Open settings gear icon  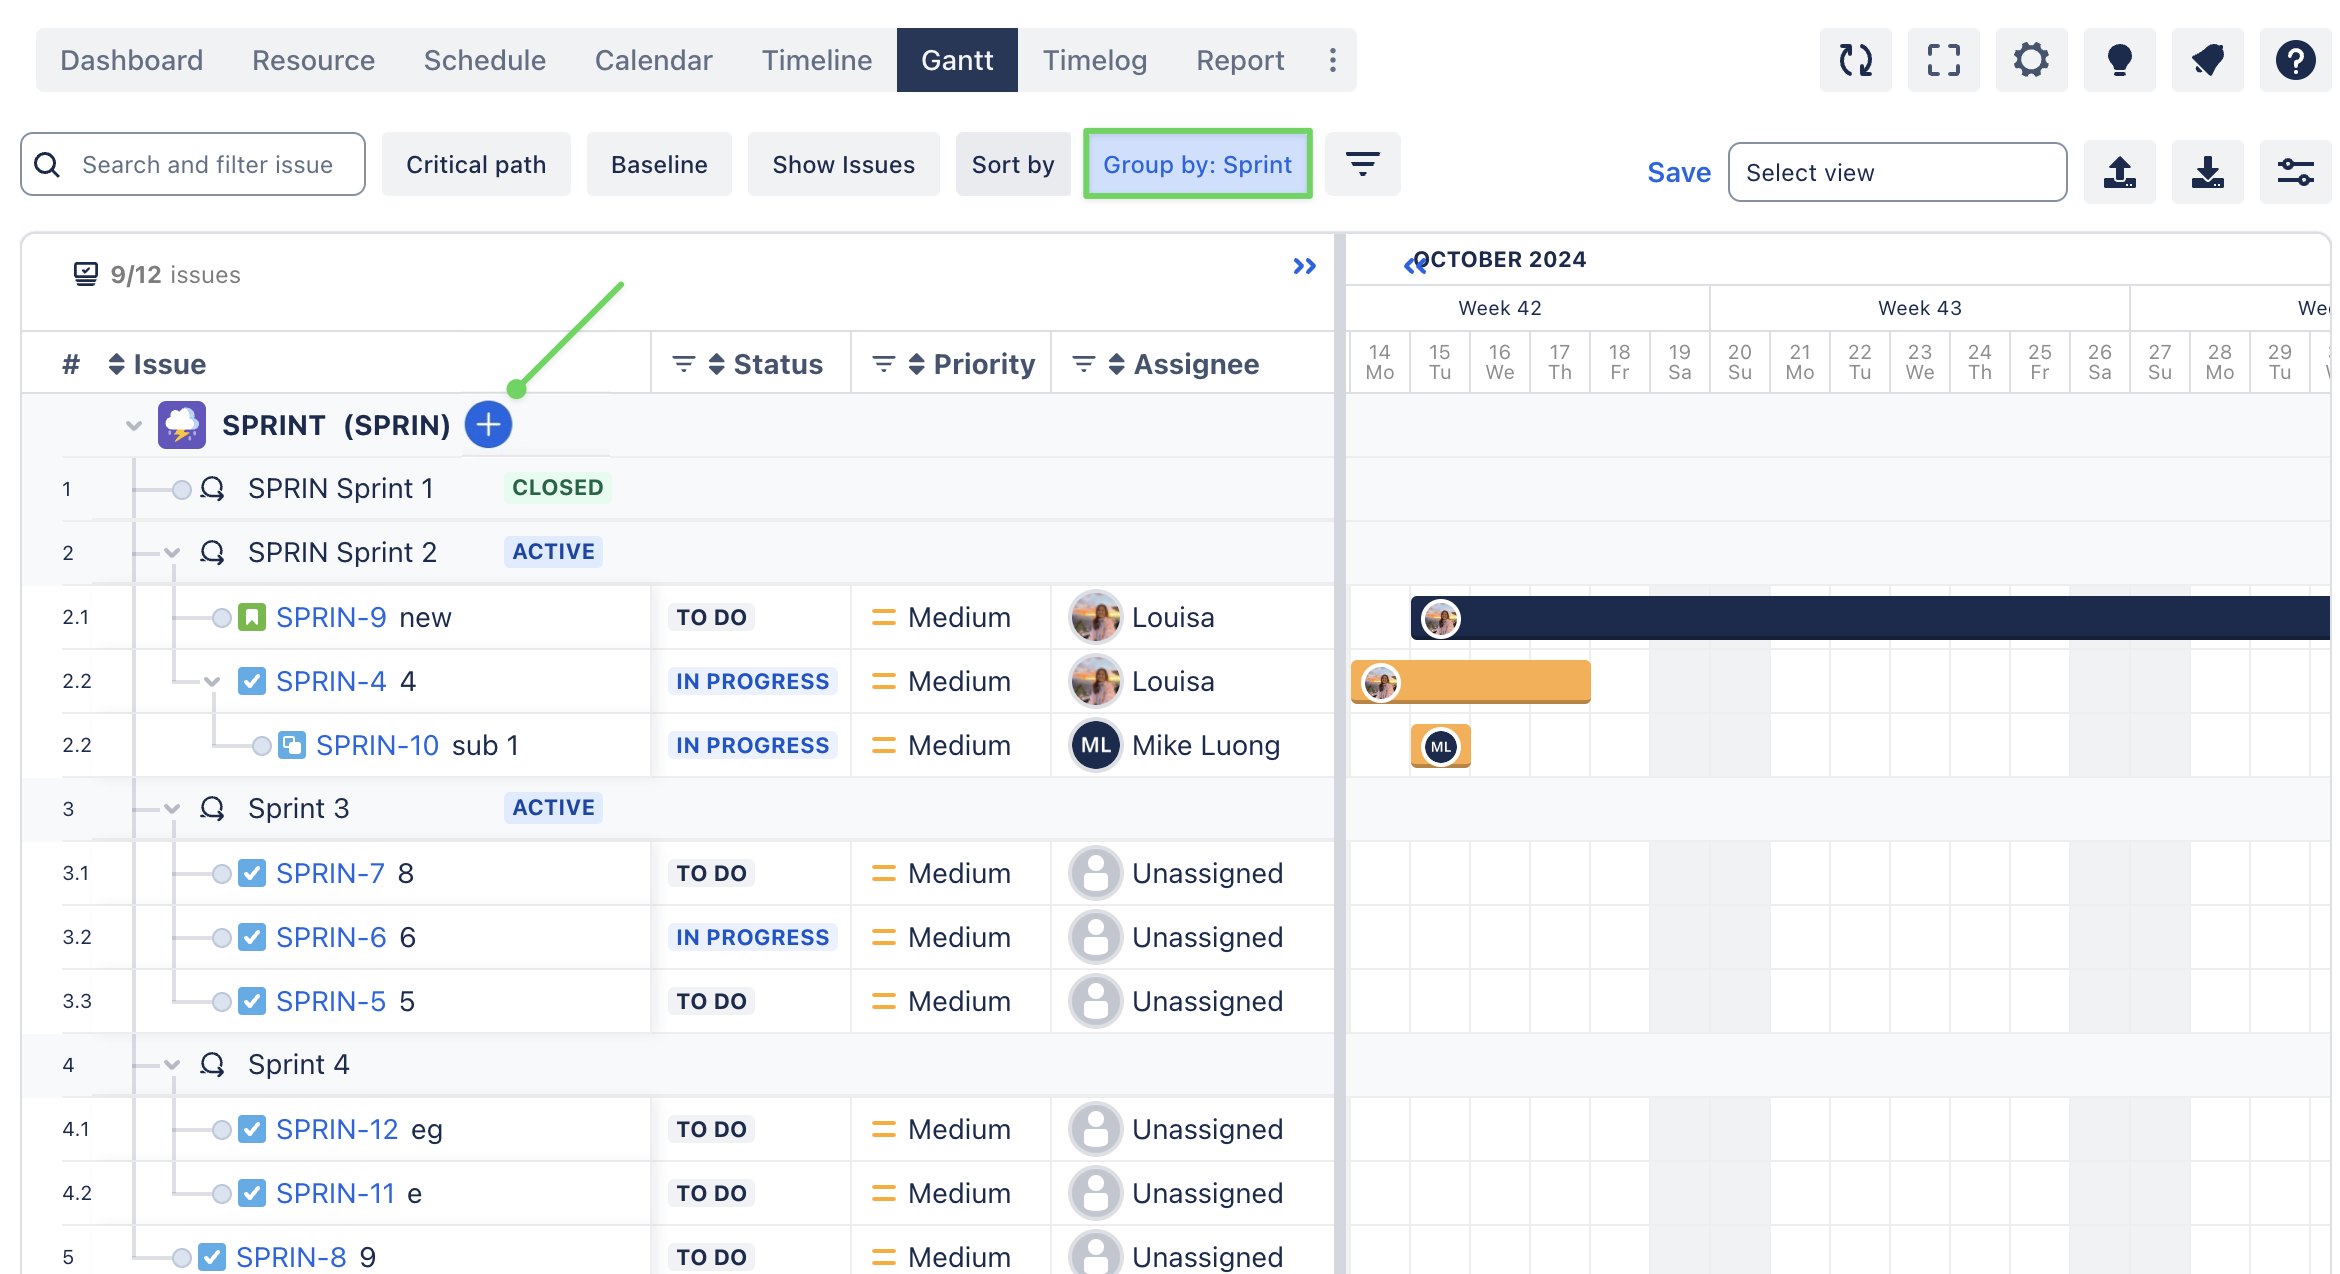[2031, 60]
